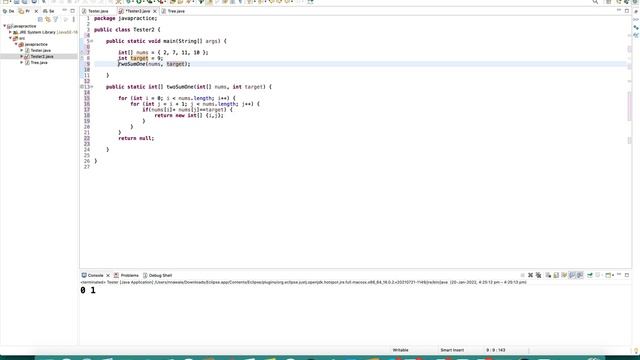Select JRE System Library entry
640x360 pixels.
45,32
